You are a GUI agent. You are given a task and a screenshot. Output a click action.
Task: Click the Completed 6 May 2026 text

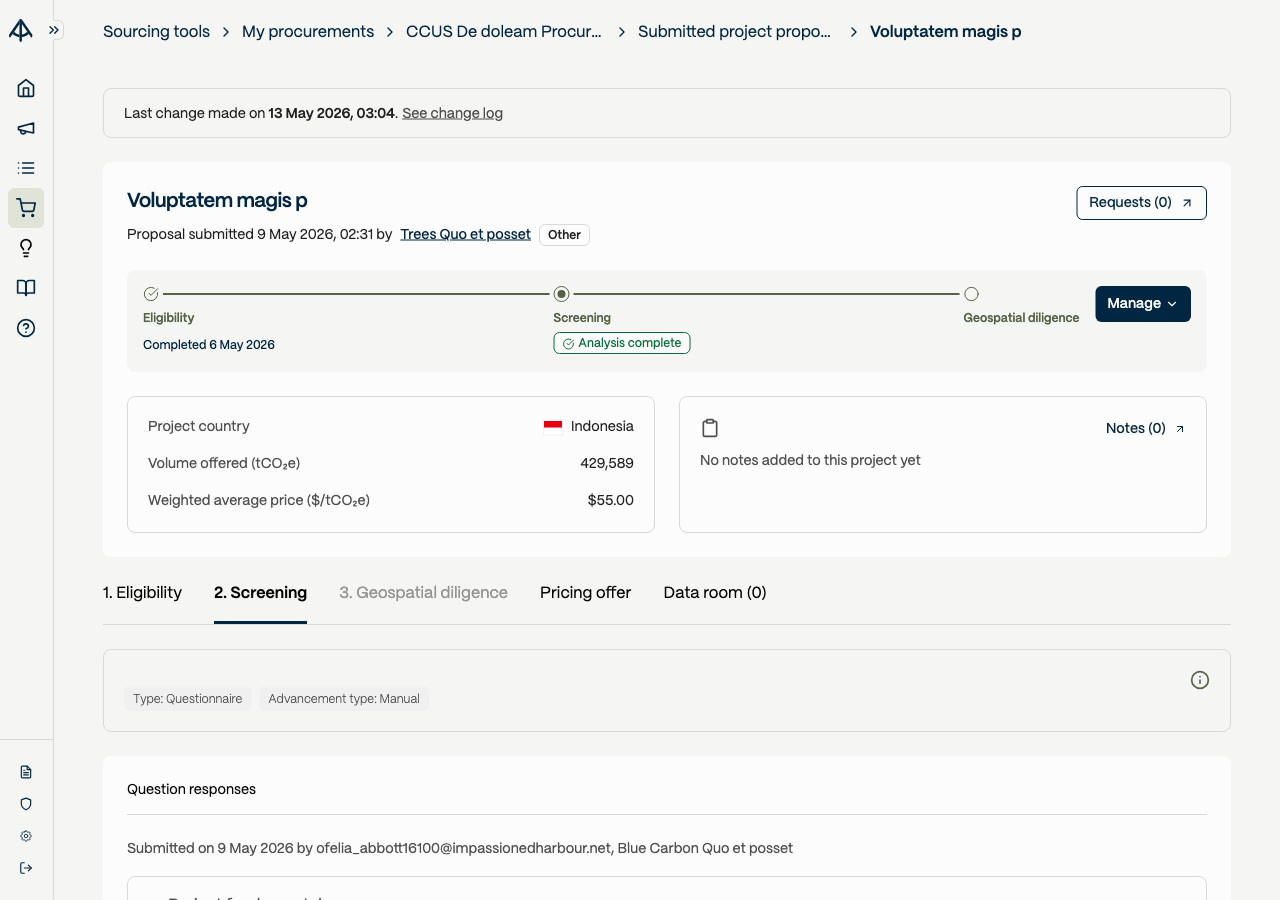coord(209,345)
